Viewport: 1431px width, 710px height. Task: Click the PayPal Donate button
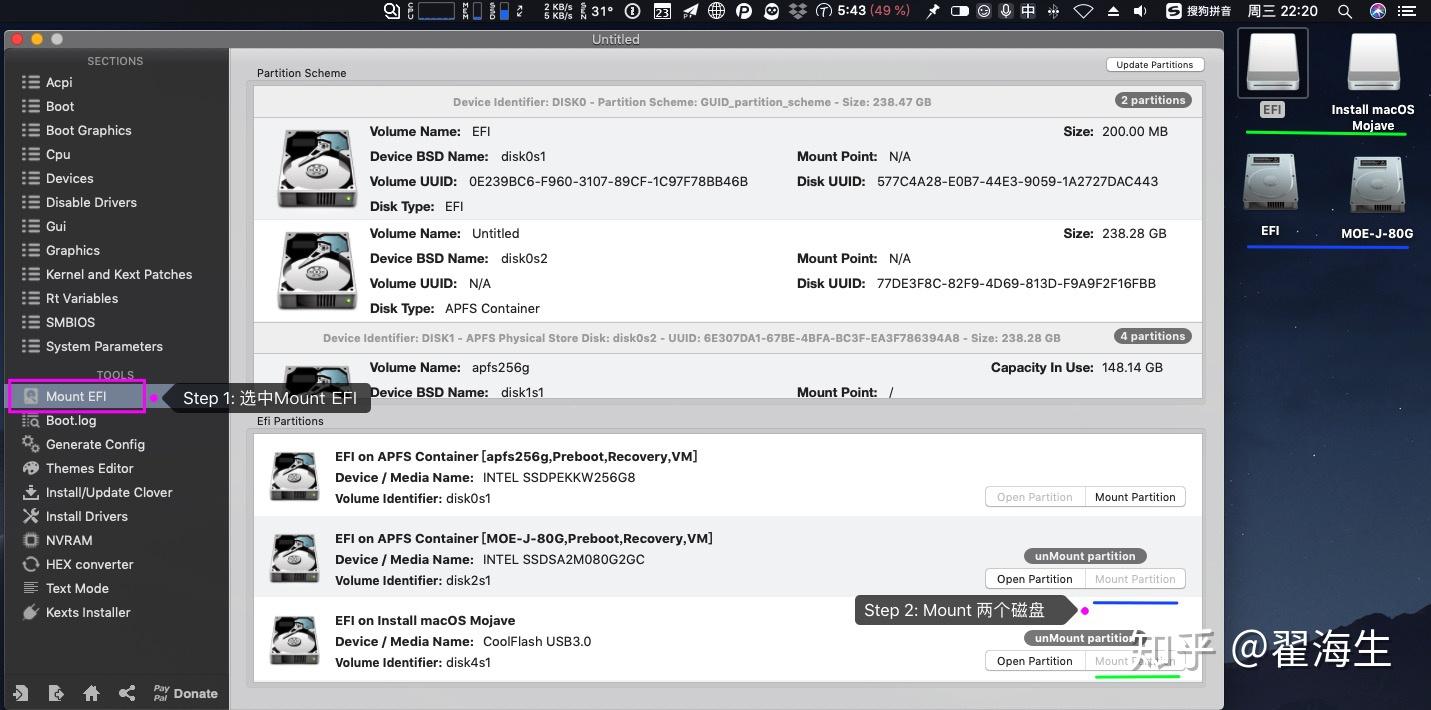click(186, 693)
